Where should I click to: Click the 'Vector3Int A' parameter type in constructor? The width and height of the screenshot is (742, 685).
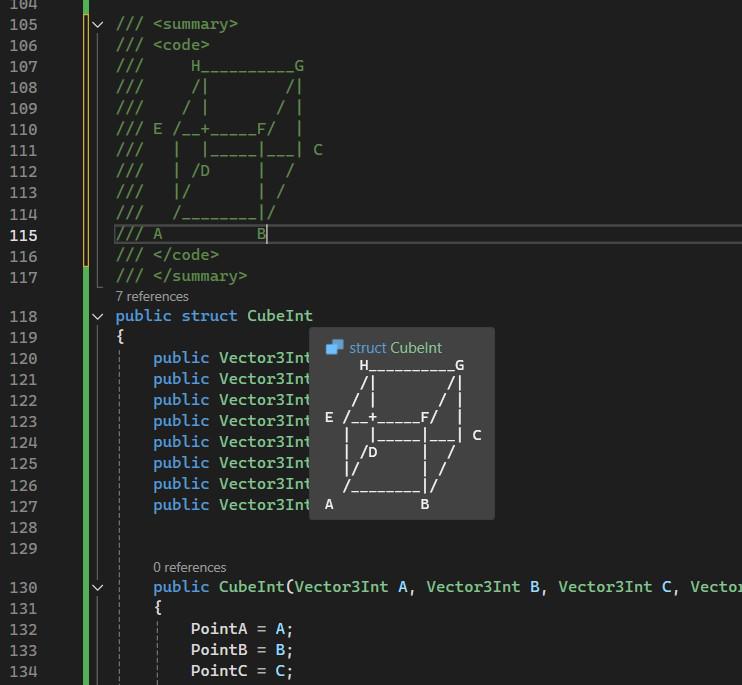point(341,587)
